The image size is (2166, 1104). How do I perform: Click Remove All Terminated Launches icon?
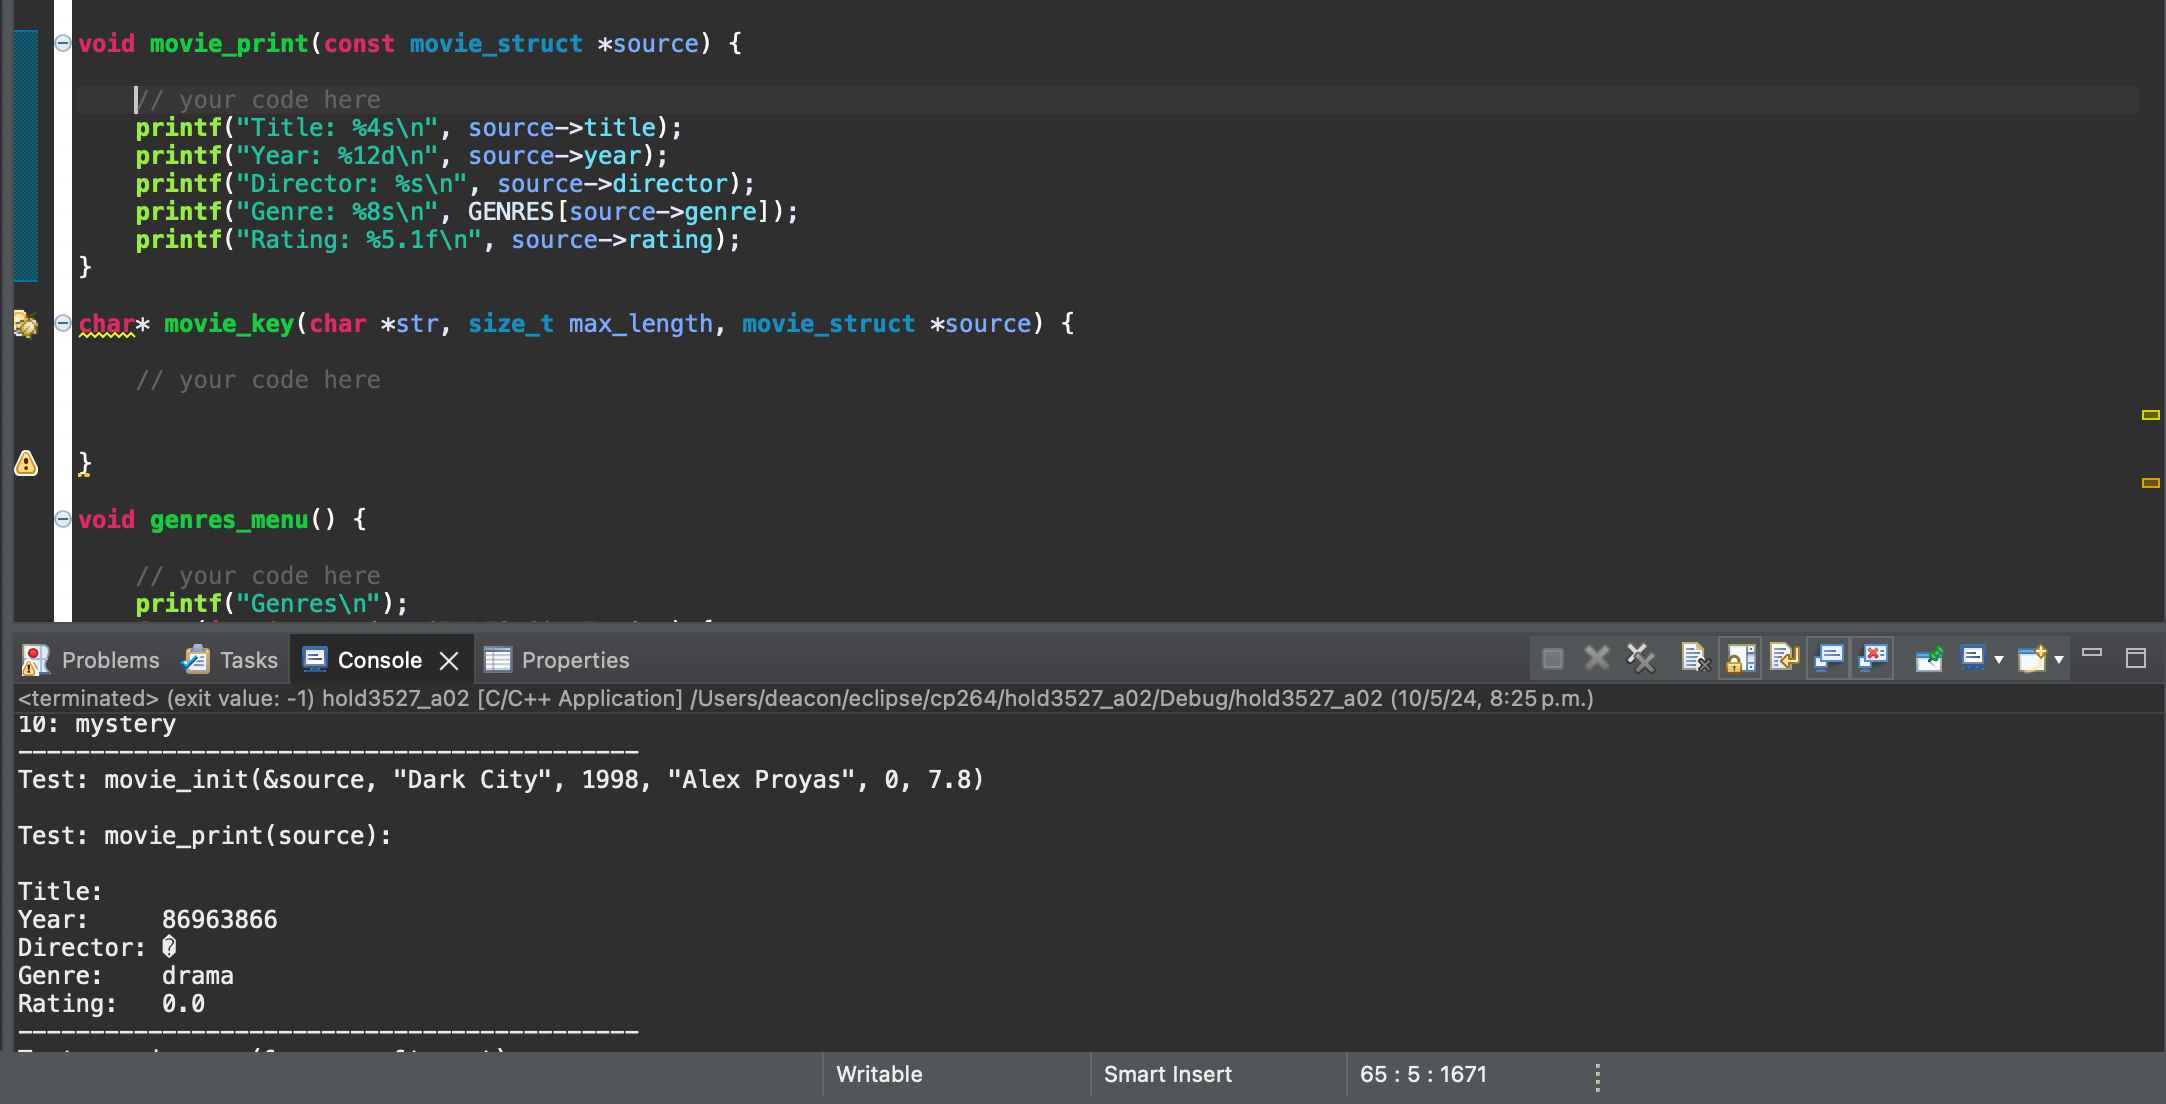(x=1640, y=658)
